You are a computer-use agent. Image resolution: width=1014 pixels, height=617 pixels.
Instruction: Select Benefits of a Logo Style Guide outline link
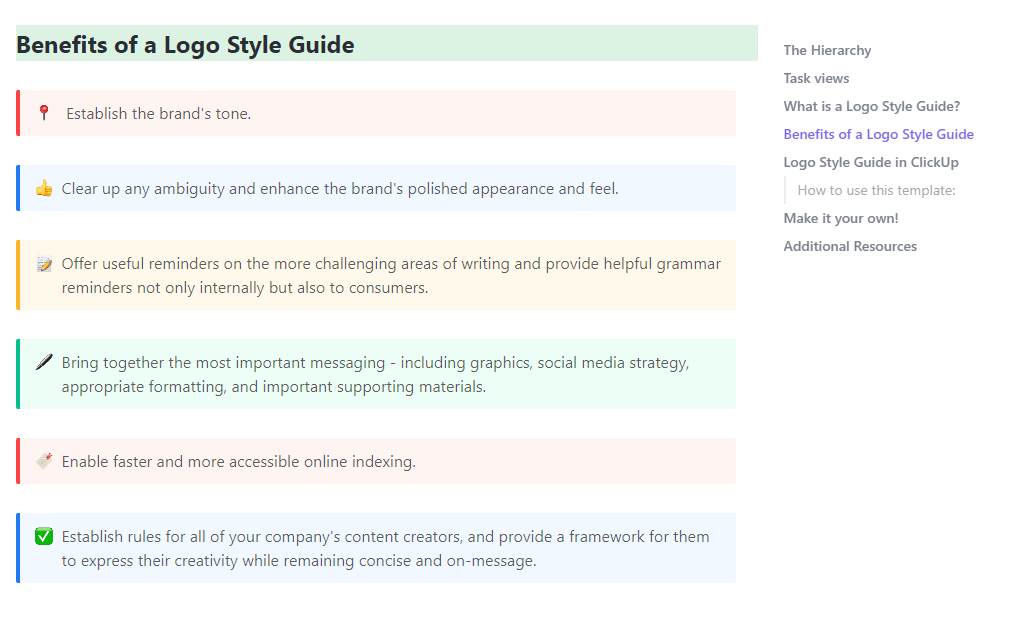point(878,134)
